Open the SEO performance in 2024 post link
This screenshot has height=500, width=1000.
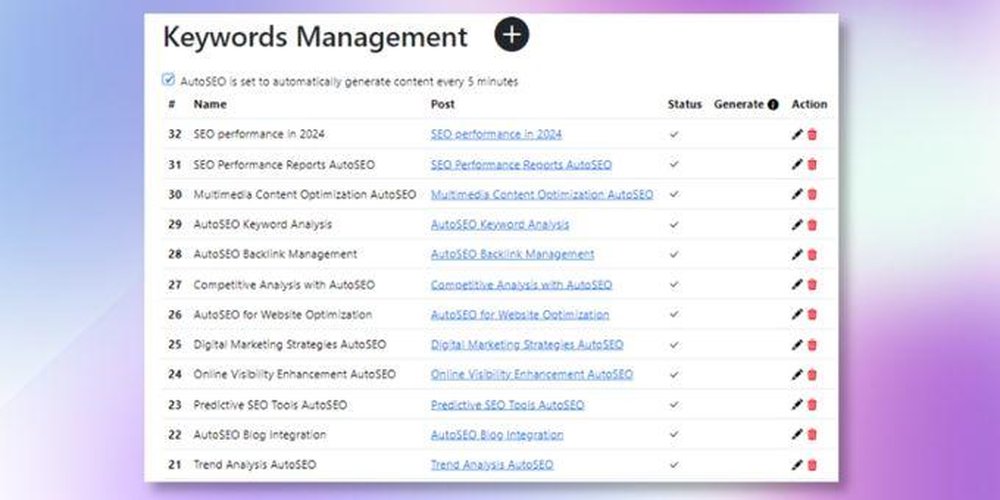tap(496, 134)
